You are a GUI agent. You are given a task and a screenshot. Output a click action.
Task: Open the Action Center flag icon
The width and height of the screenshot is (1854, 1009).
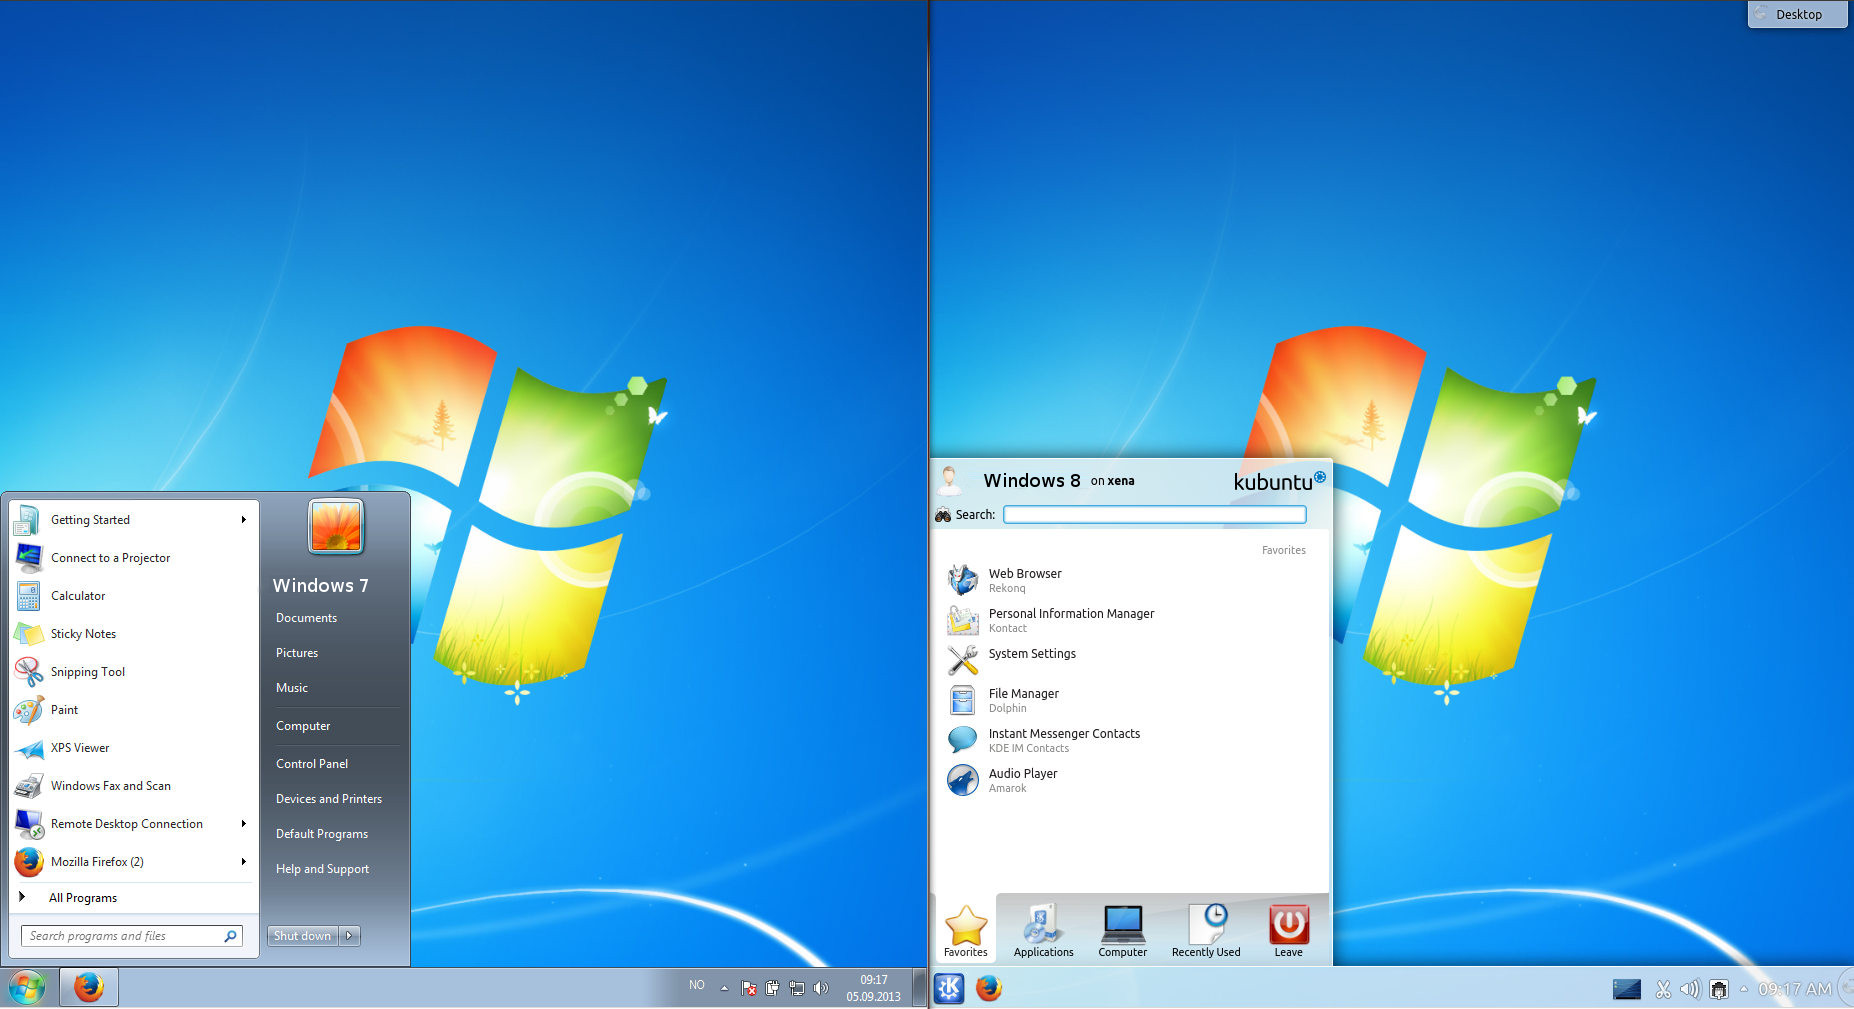click(748, 988)
